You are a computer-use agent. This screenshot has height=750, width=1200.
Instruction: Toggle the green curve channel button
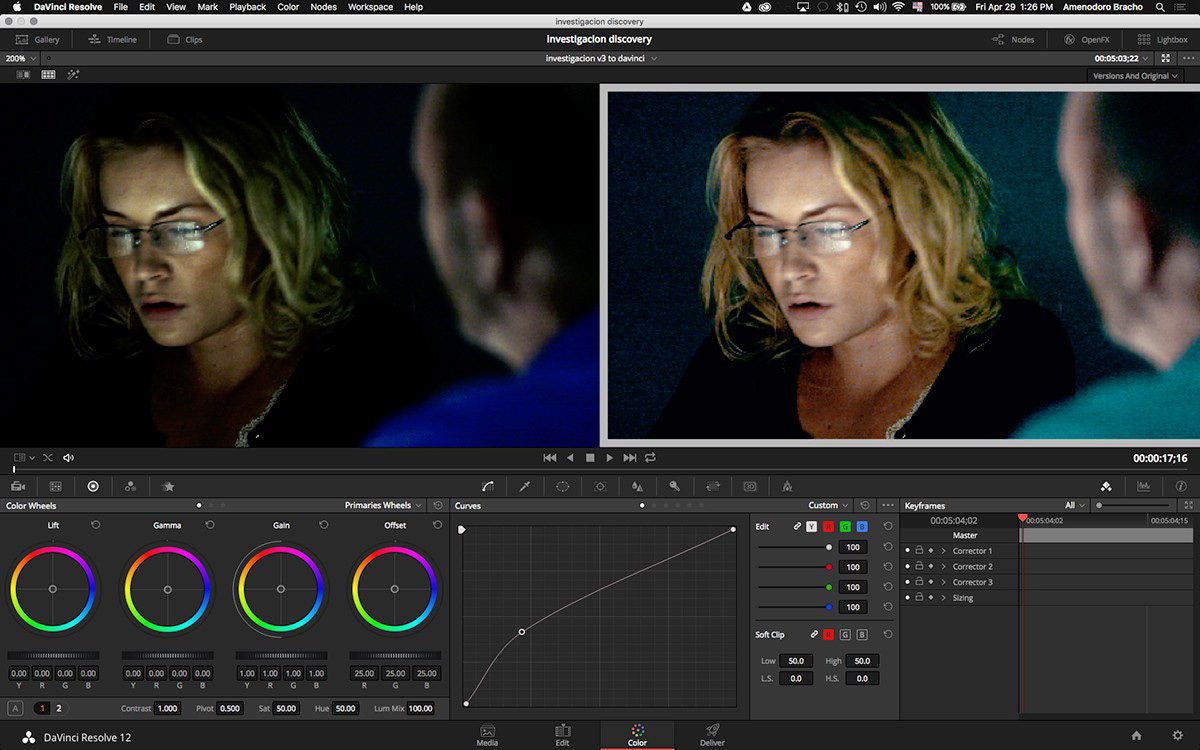(845, 526)
